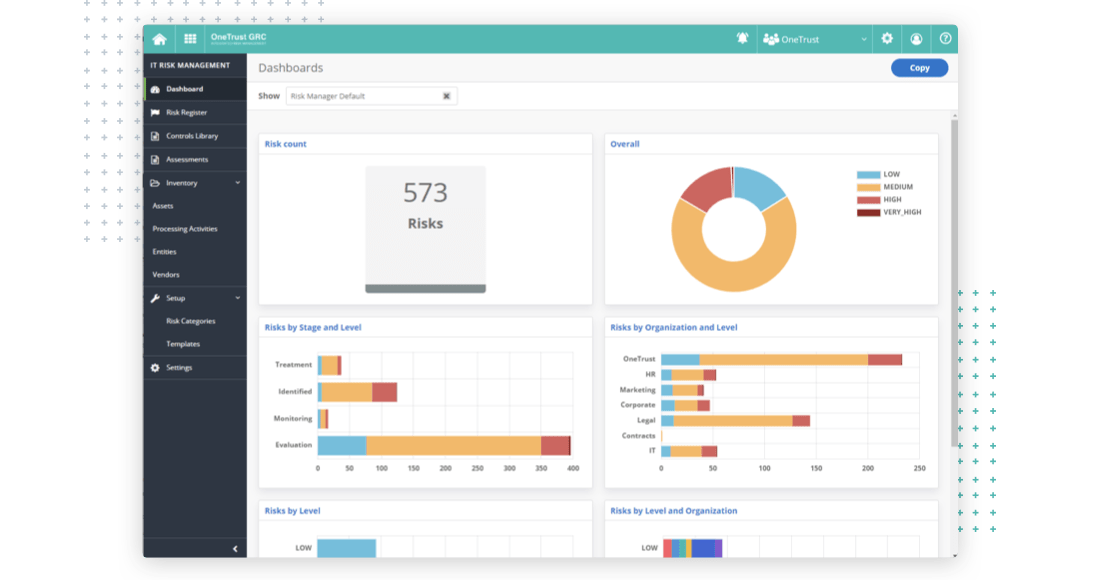Toggle the HIGH legend swatch

(868, 200)
